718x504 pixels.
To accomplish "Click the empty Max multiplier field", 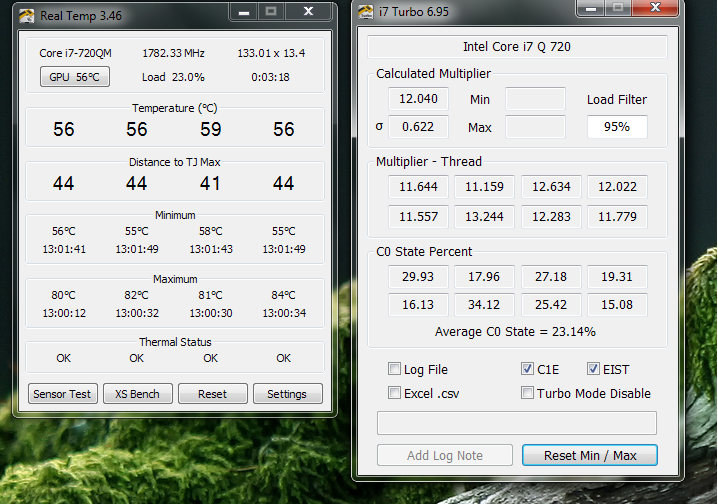I will (535, 127).
